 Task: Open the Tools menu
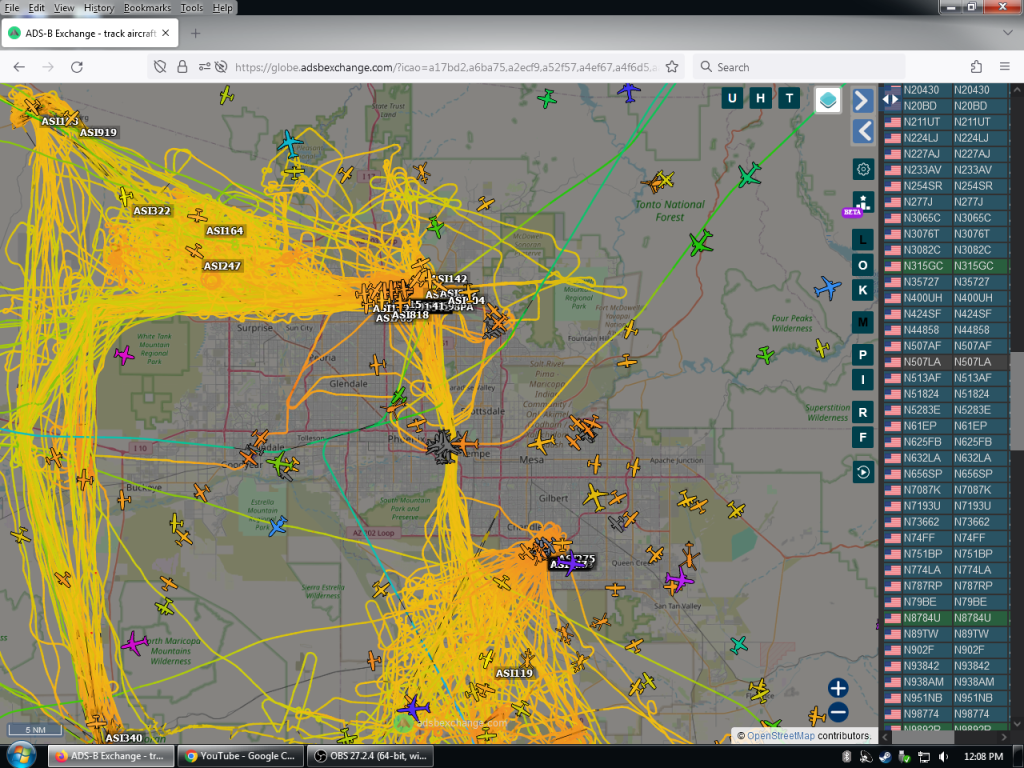pos(191,8)
